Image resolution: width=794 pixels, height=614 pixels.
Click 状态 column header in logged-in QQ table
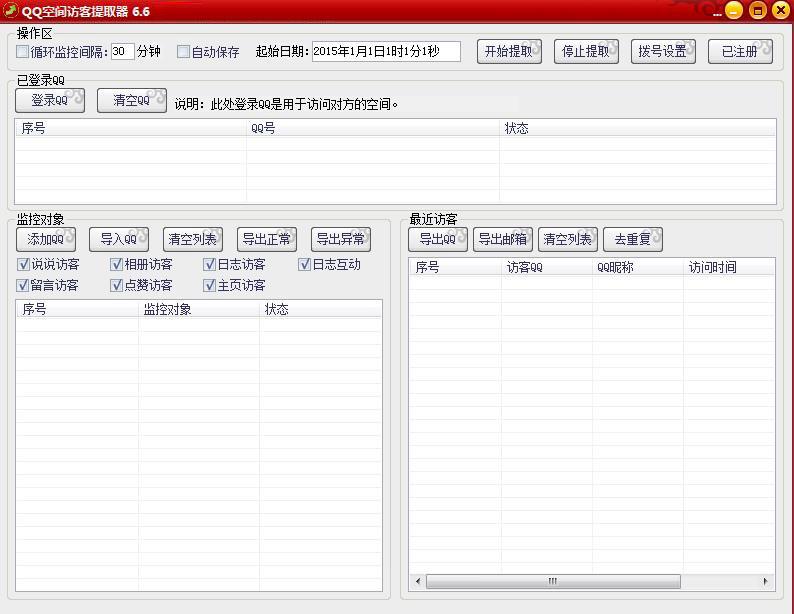[638, 128]
